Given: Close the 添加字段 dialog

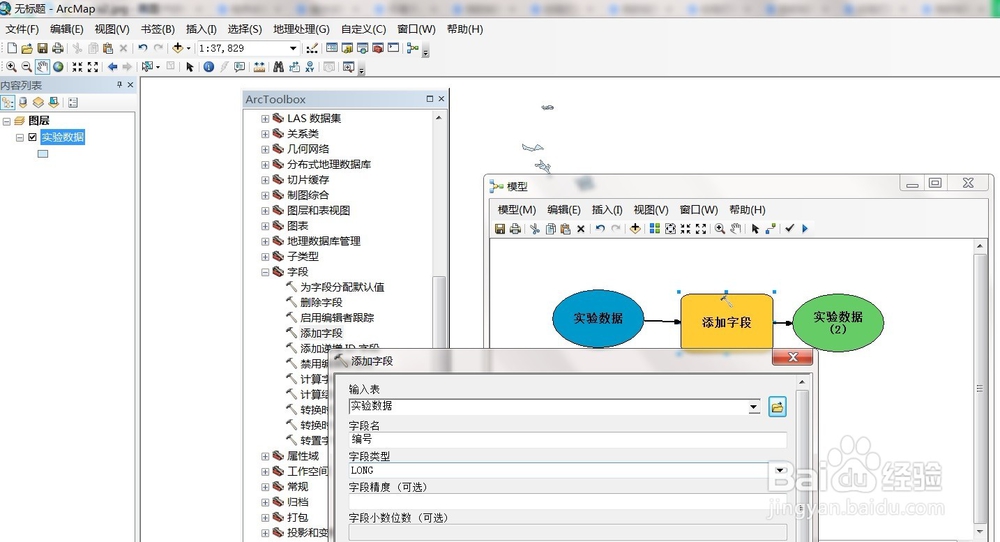Looking at the screenshot, I should (x=793, y=357).
